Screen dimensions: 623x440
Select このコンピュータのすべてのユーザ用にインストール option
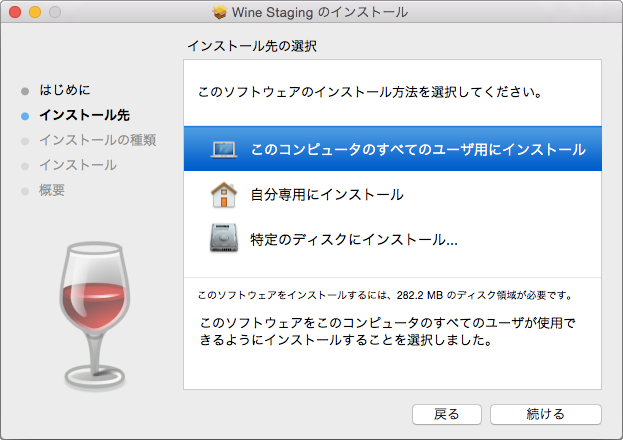pyautogui.click(x=393, y=149)
